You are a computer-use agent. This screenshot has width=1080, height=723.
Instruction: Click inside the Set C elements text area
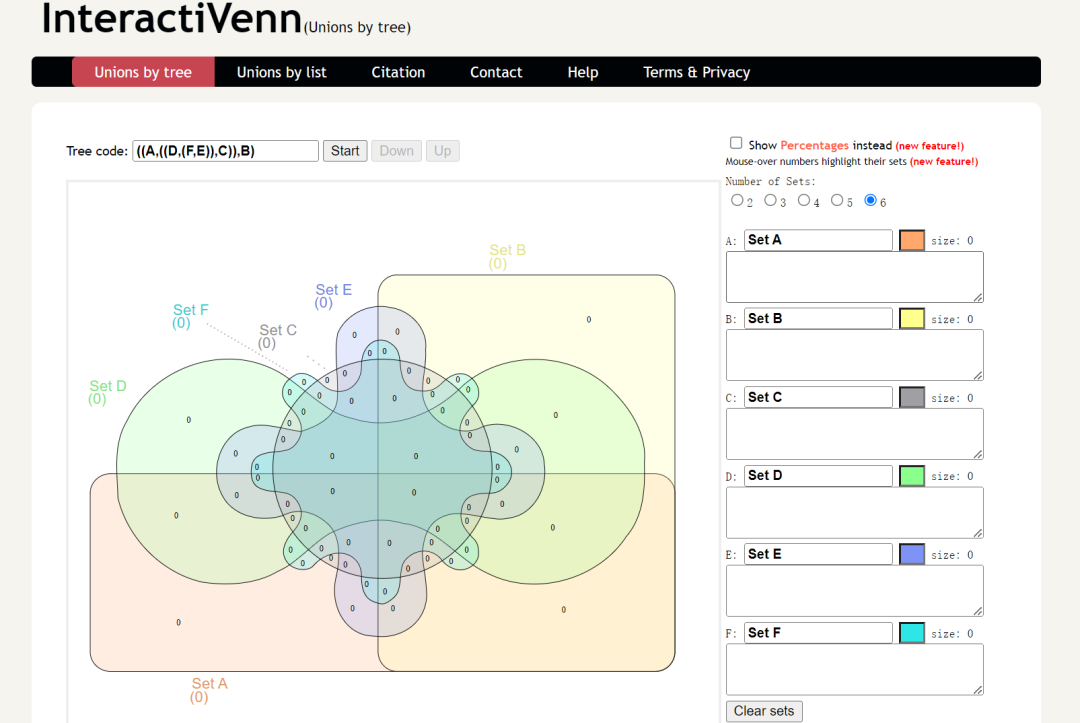coord(855,434)
